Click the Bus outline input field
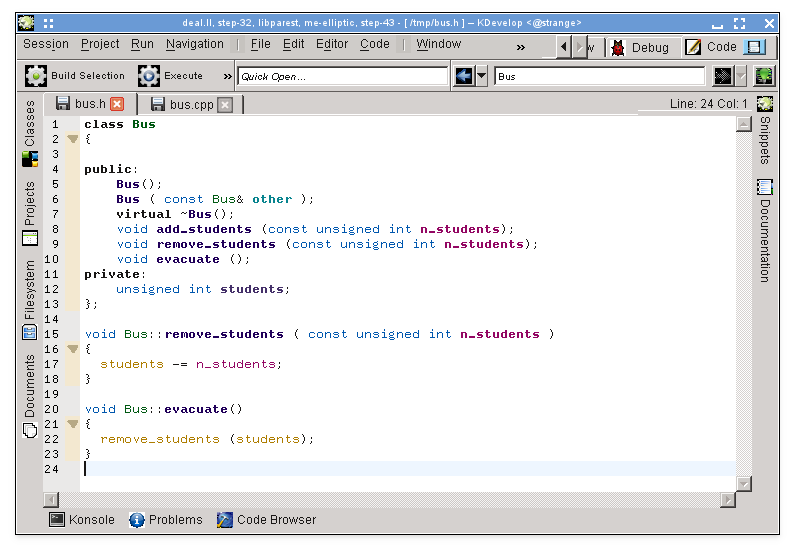Viewport: 795px width, 553px height. (600, 77)
